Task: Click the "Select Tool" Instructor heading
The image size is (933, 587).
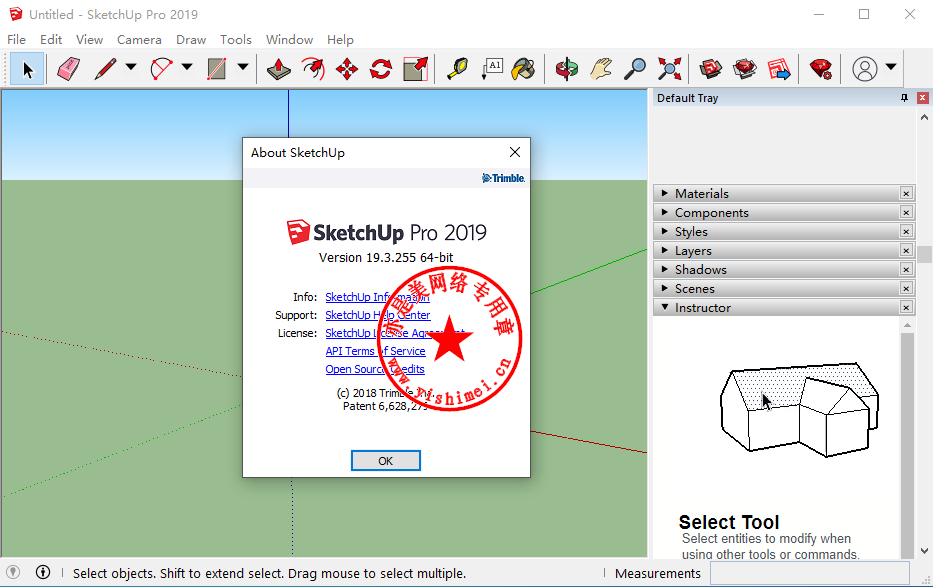Action: pyautogui.click(x=729, y=522)
